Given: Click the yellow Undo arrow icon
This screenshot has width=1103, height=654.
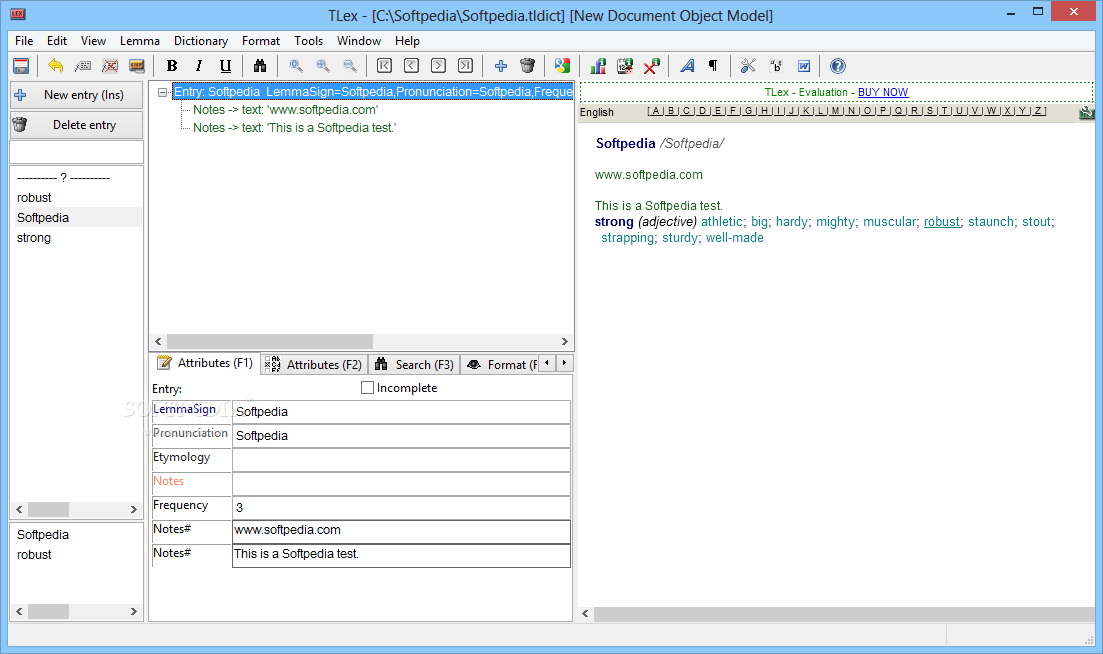Looking at the screenshot, I should pyautogui.click(x=56, y=66).
